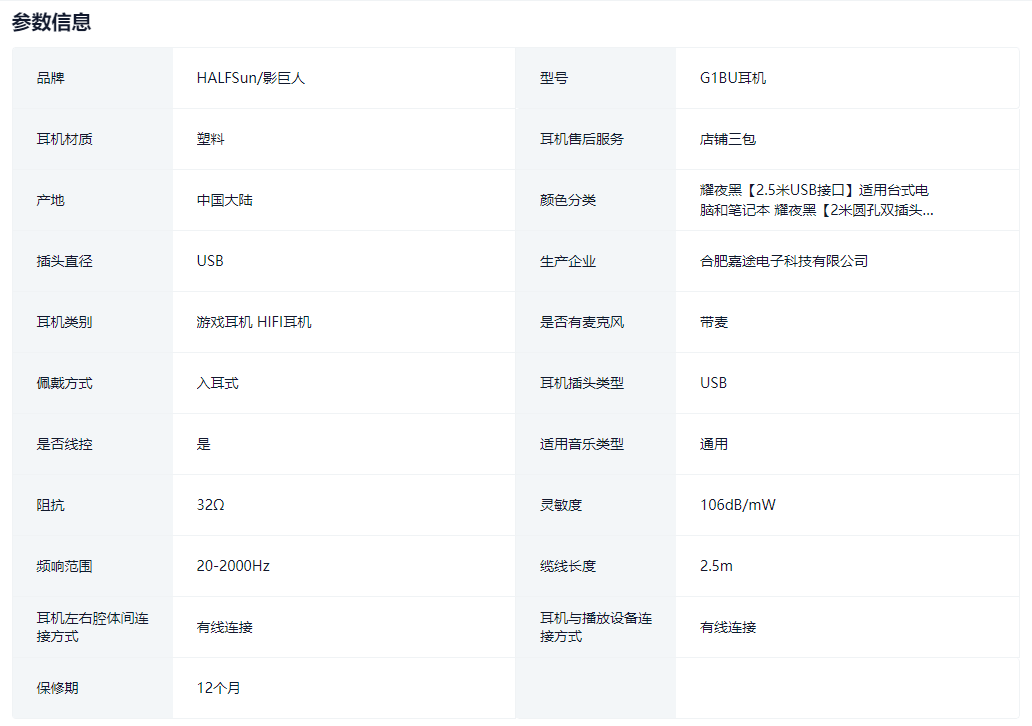Select the warranty value 12个月
Image resolution: width=1032 pixels, height=726 pixels.
(x=219, y=688)
